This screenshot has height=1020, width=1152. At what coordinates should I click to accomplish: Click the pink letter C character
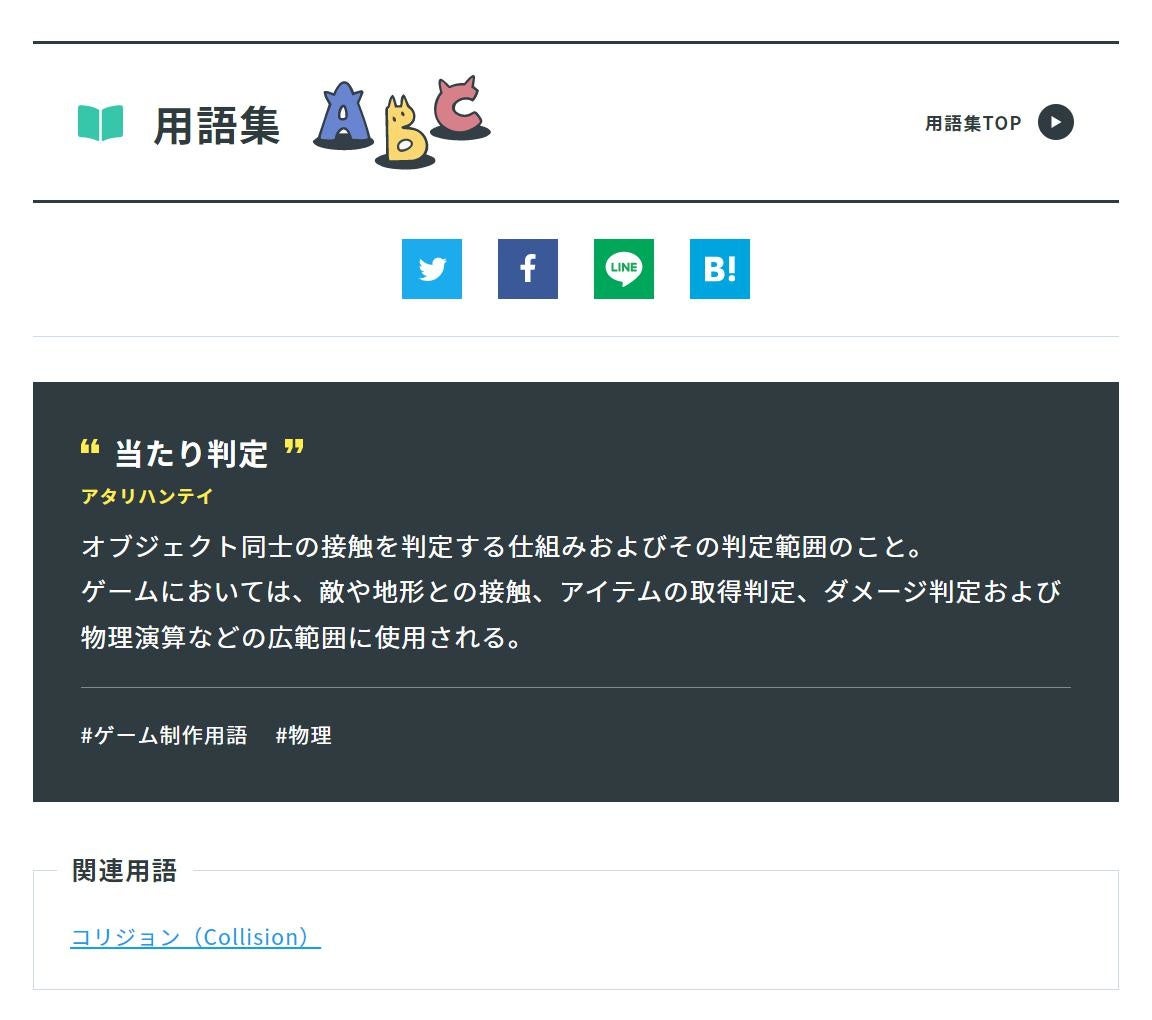click(460, 107)
